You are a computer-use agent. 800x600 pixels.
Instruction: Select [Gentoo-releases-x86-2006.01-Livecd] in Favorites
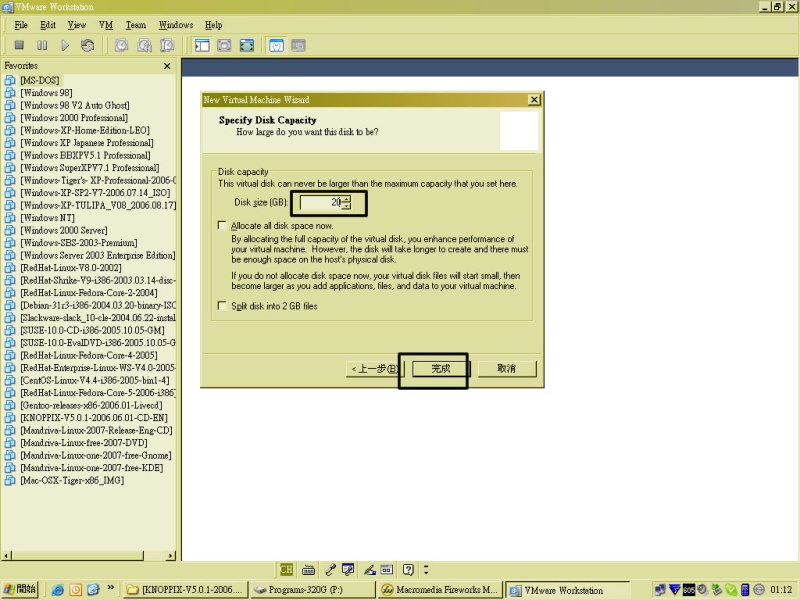(91, 405)
